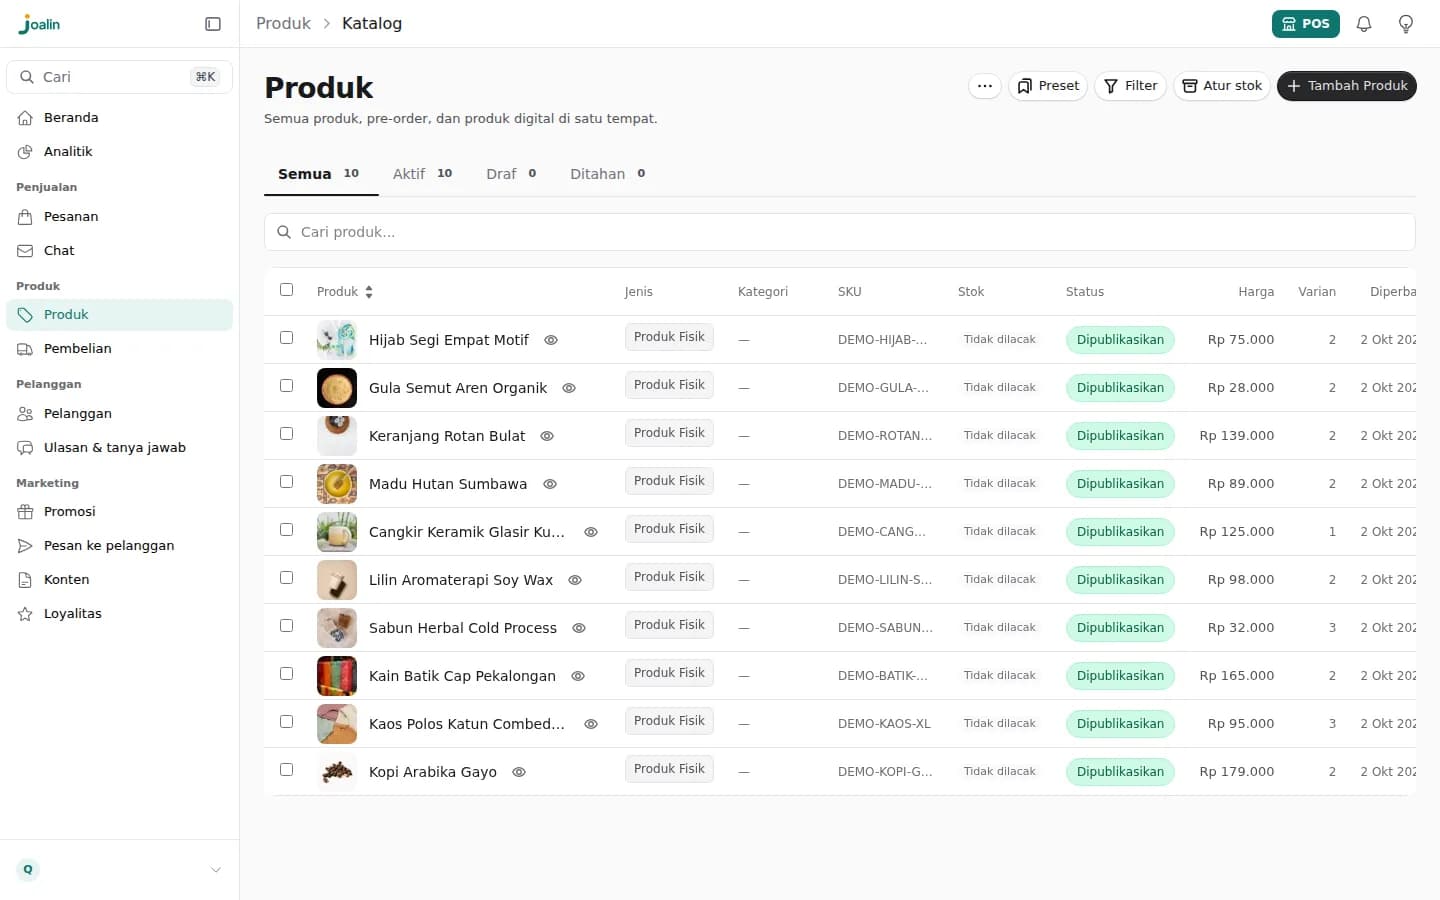Click the Tambah Produk button
Screen dimensions: 1440x900
[x=1347, y=86]
